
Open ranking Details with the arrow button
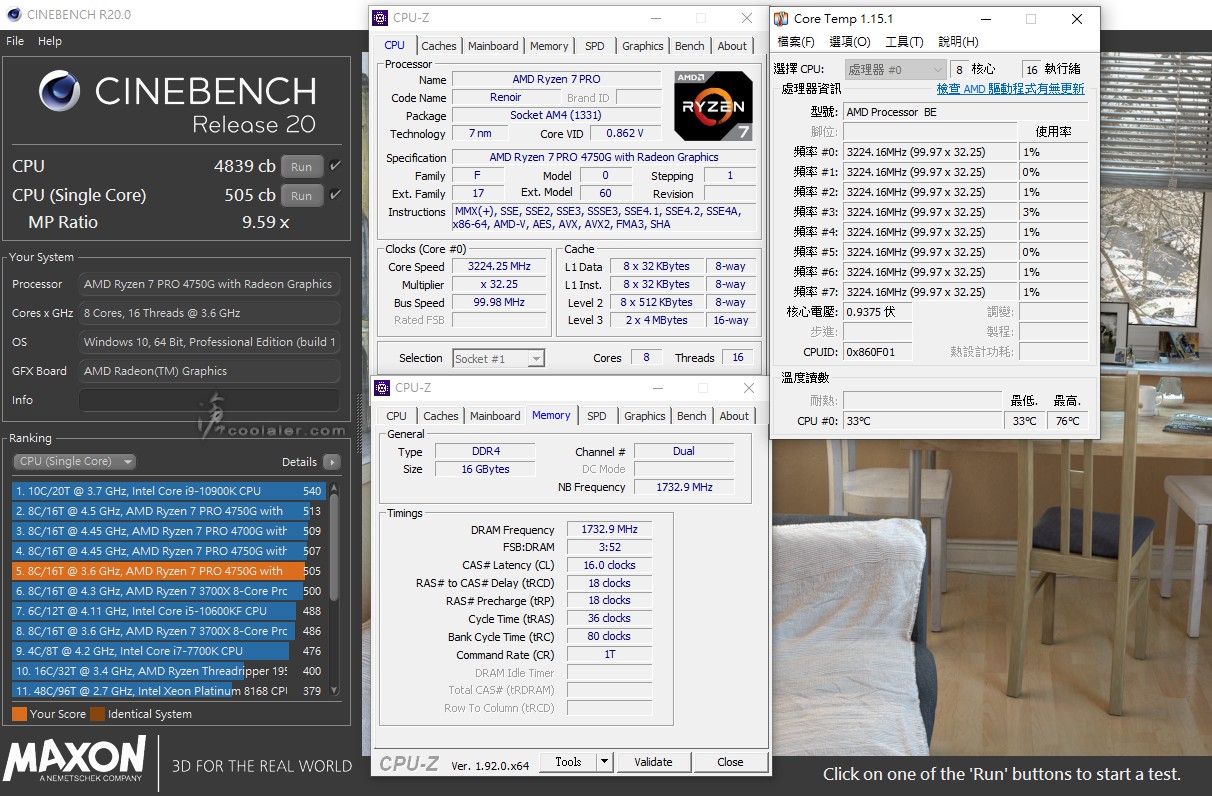[331, 462]
